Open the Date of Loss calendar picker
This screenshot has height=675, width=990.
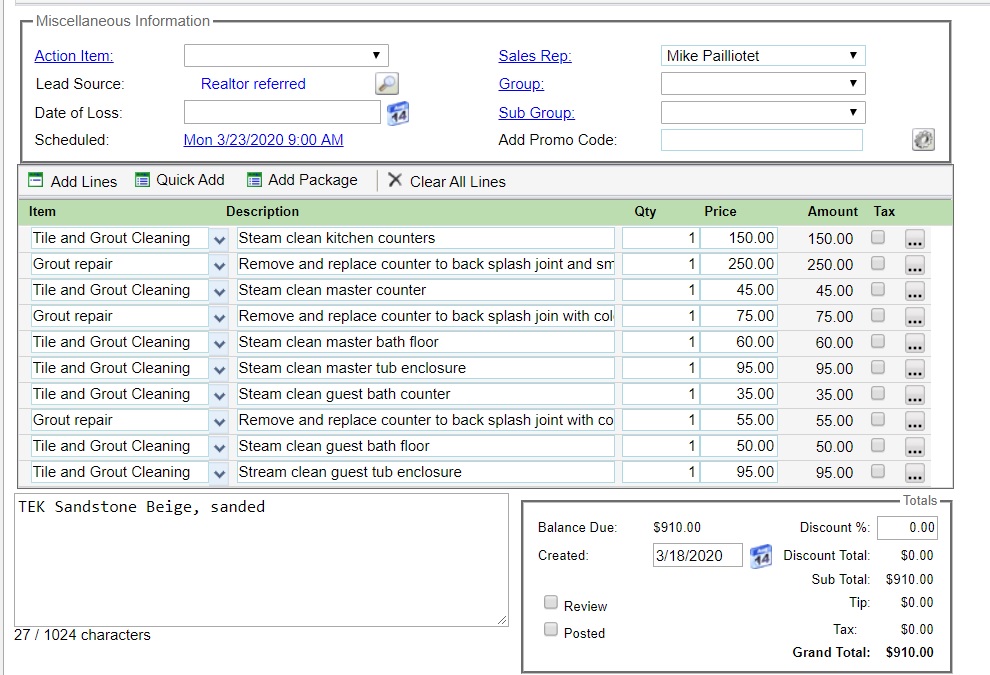(x=398, y=113)
